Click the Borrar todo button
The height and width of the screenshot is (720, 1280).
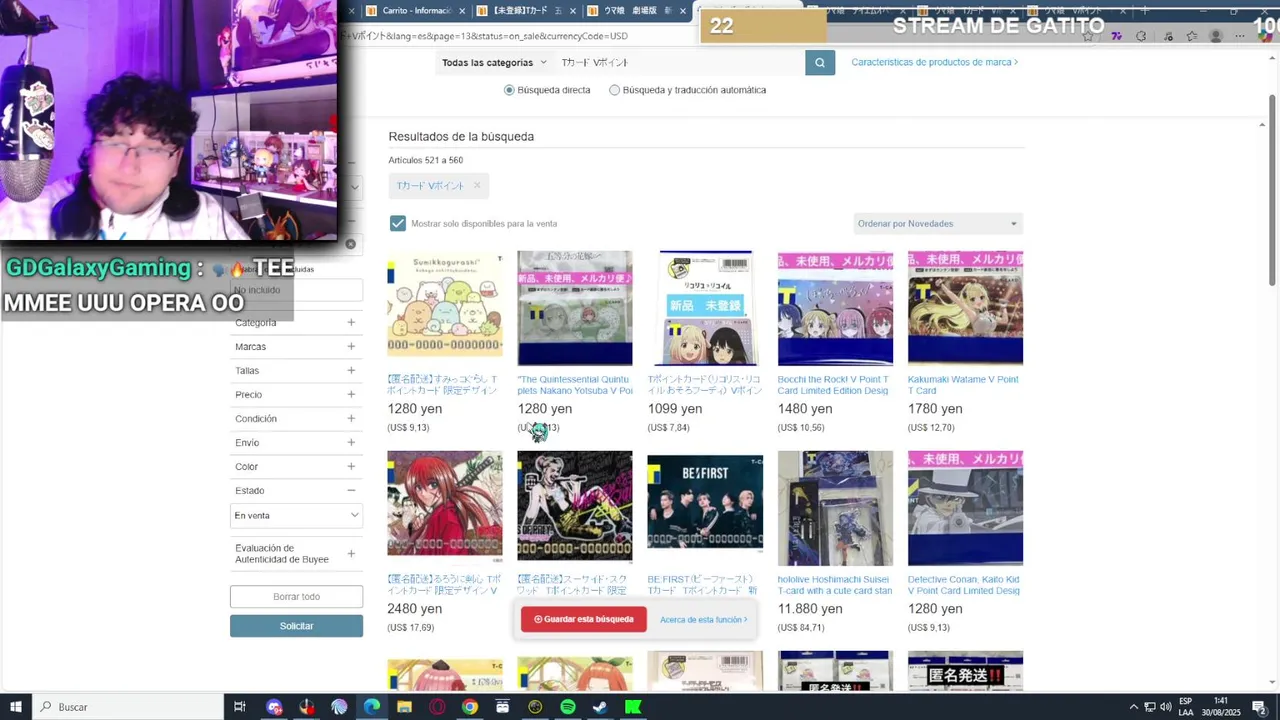click(x=296, y=597)
